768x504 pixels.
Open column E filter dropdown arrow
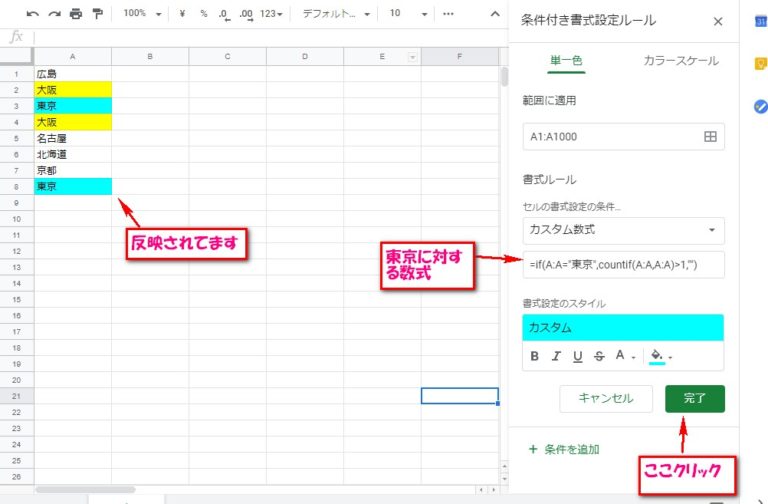tap(412, 57)
